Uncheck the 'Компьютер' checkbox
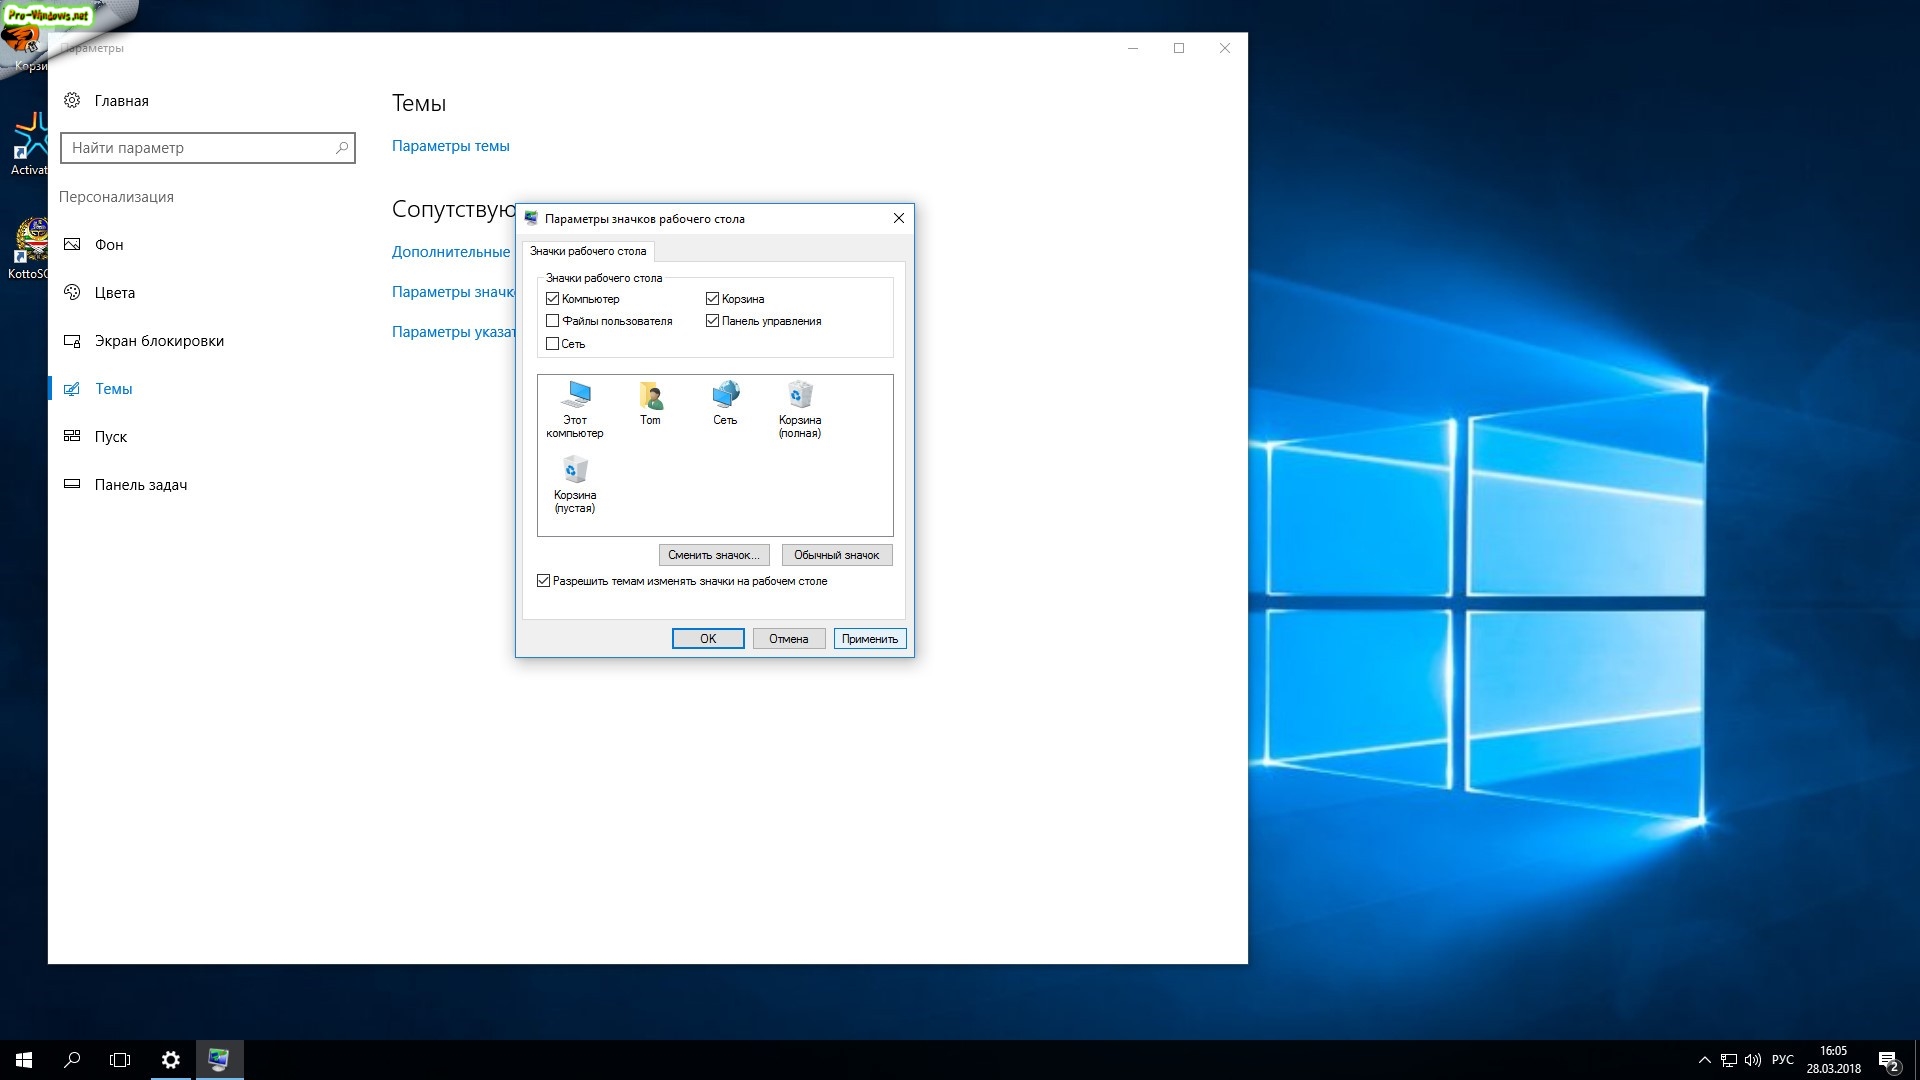1920x1080 pixels. click(x=552, y=299)
